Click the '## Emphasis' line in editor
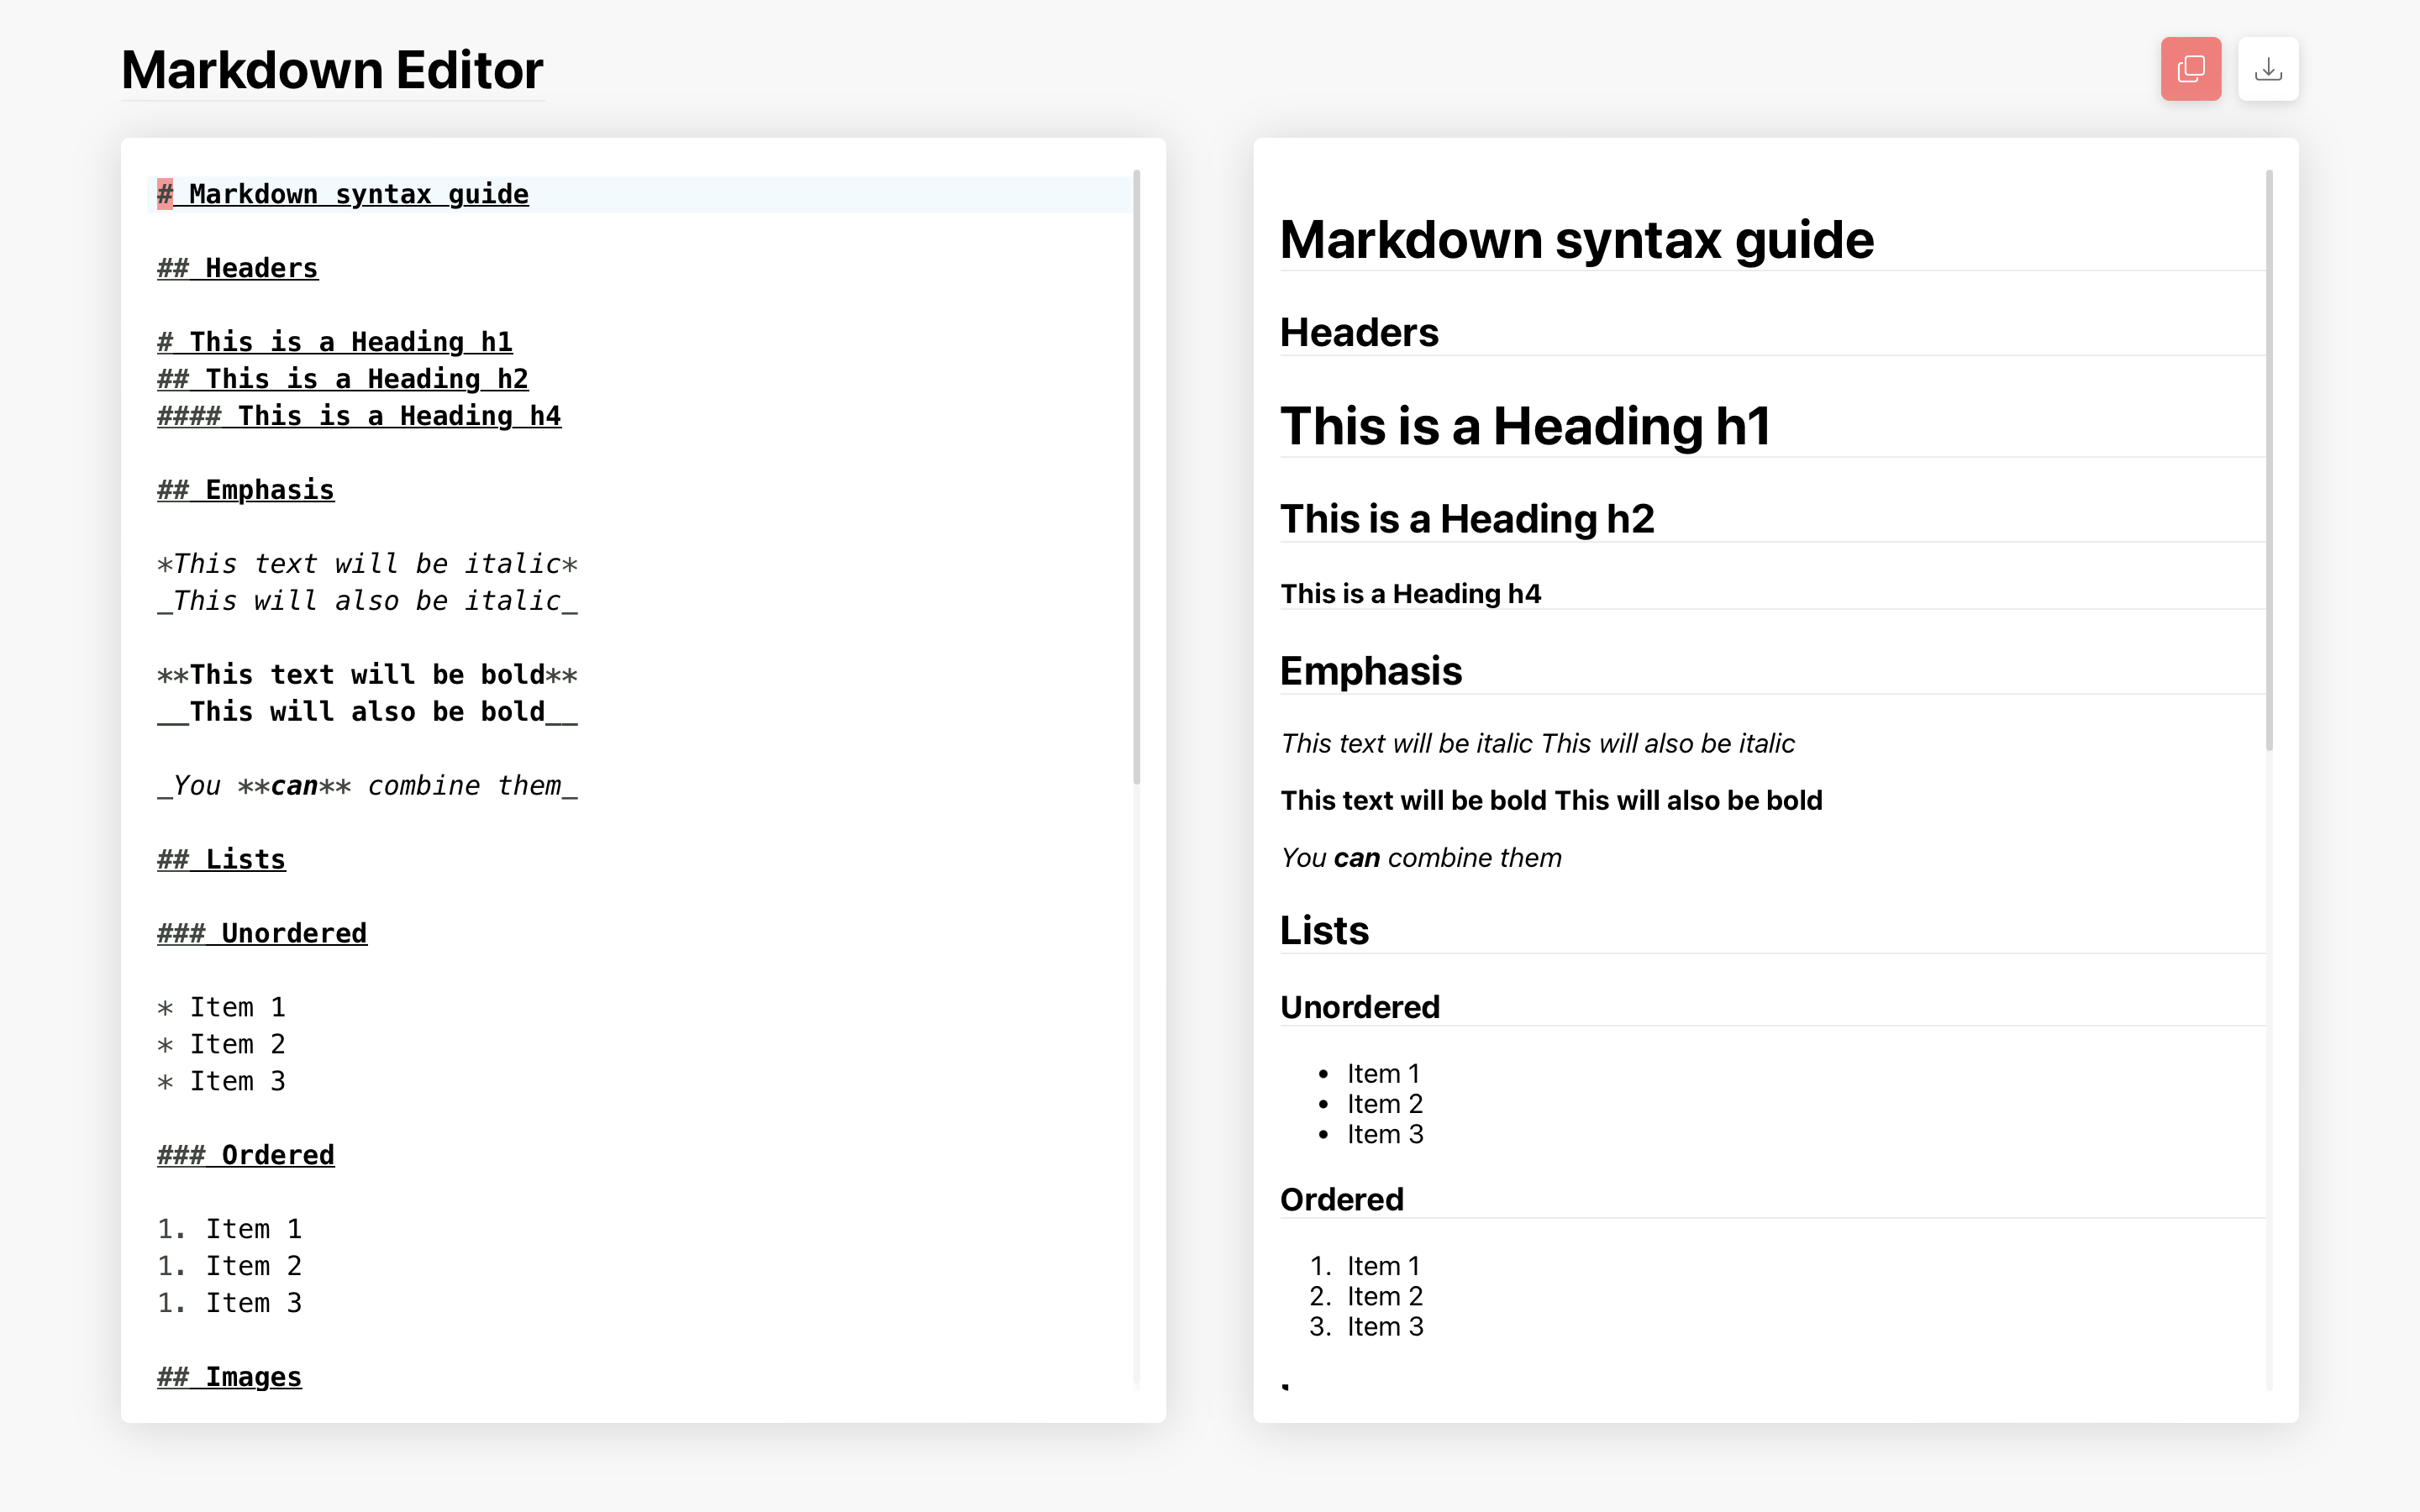 point(246,490)
